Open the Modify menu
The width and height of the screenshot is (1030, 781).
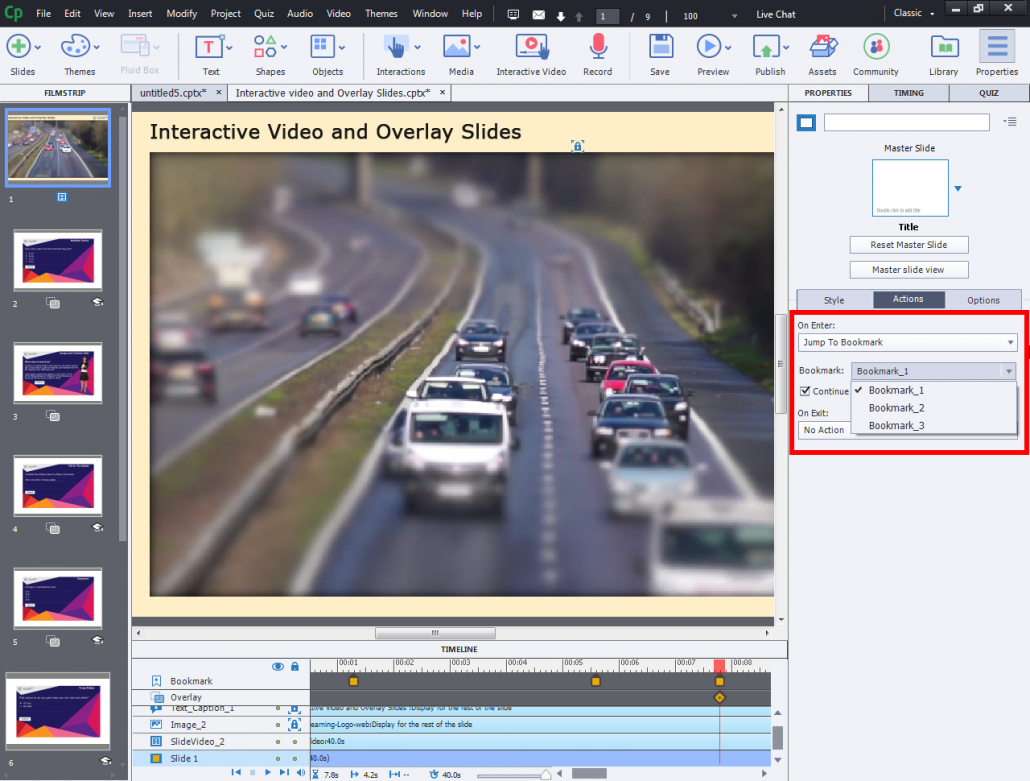(x=178, y=13)
